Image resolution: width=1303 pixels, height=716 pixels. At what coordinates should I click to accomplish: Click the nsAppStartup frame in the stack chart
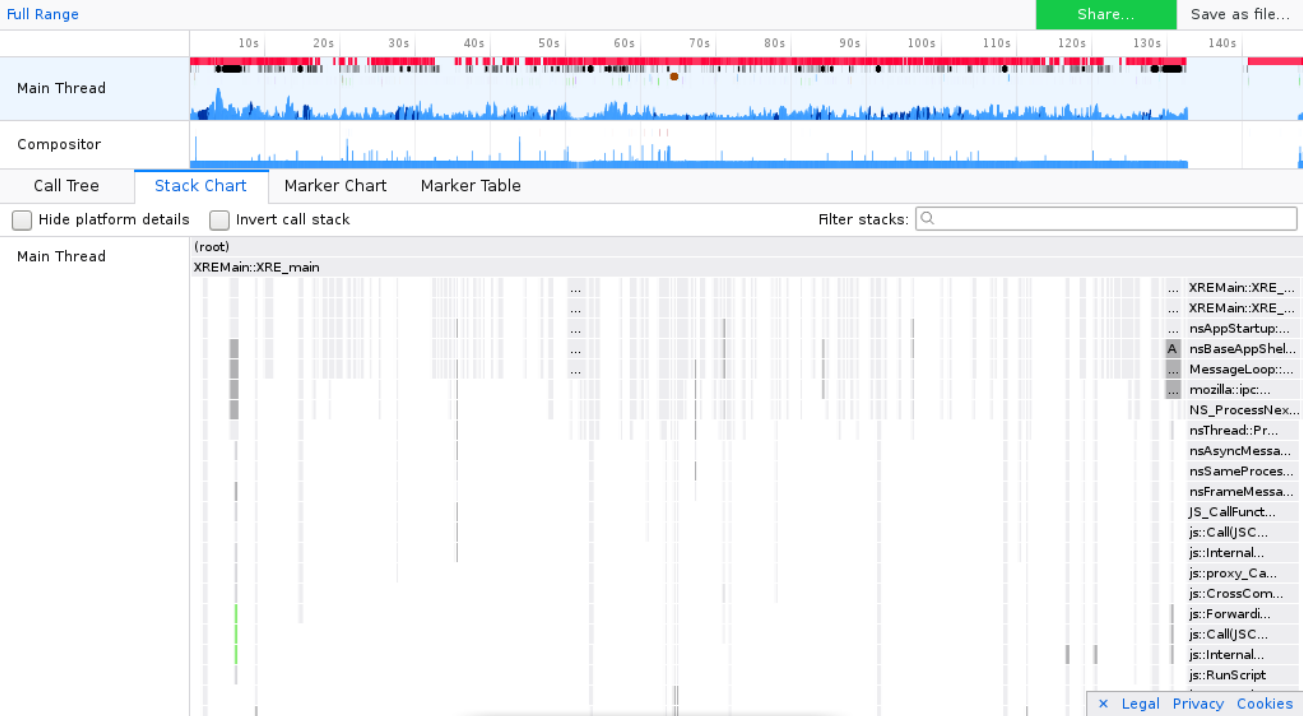click(1240, 329)
